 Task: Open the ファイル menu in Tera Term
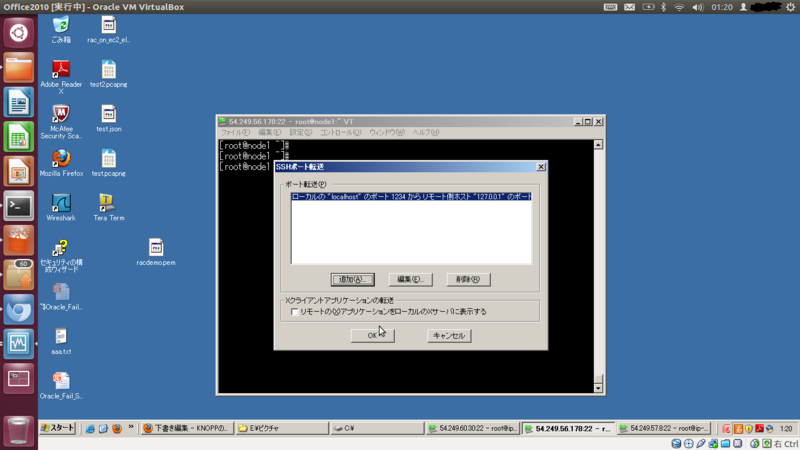[x=235, y=133]
